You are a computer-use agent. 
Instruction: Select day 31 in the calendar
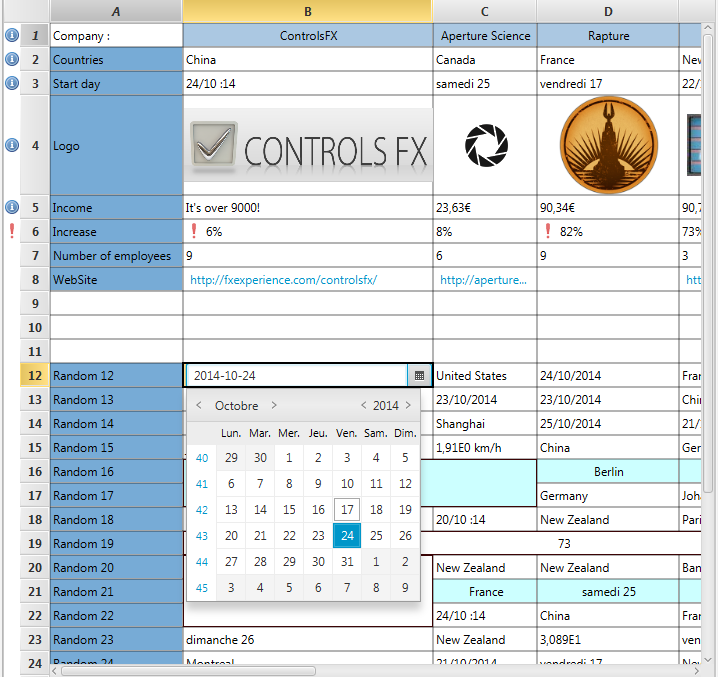(347, 562)
